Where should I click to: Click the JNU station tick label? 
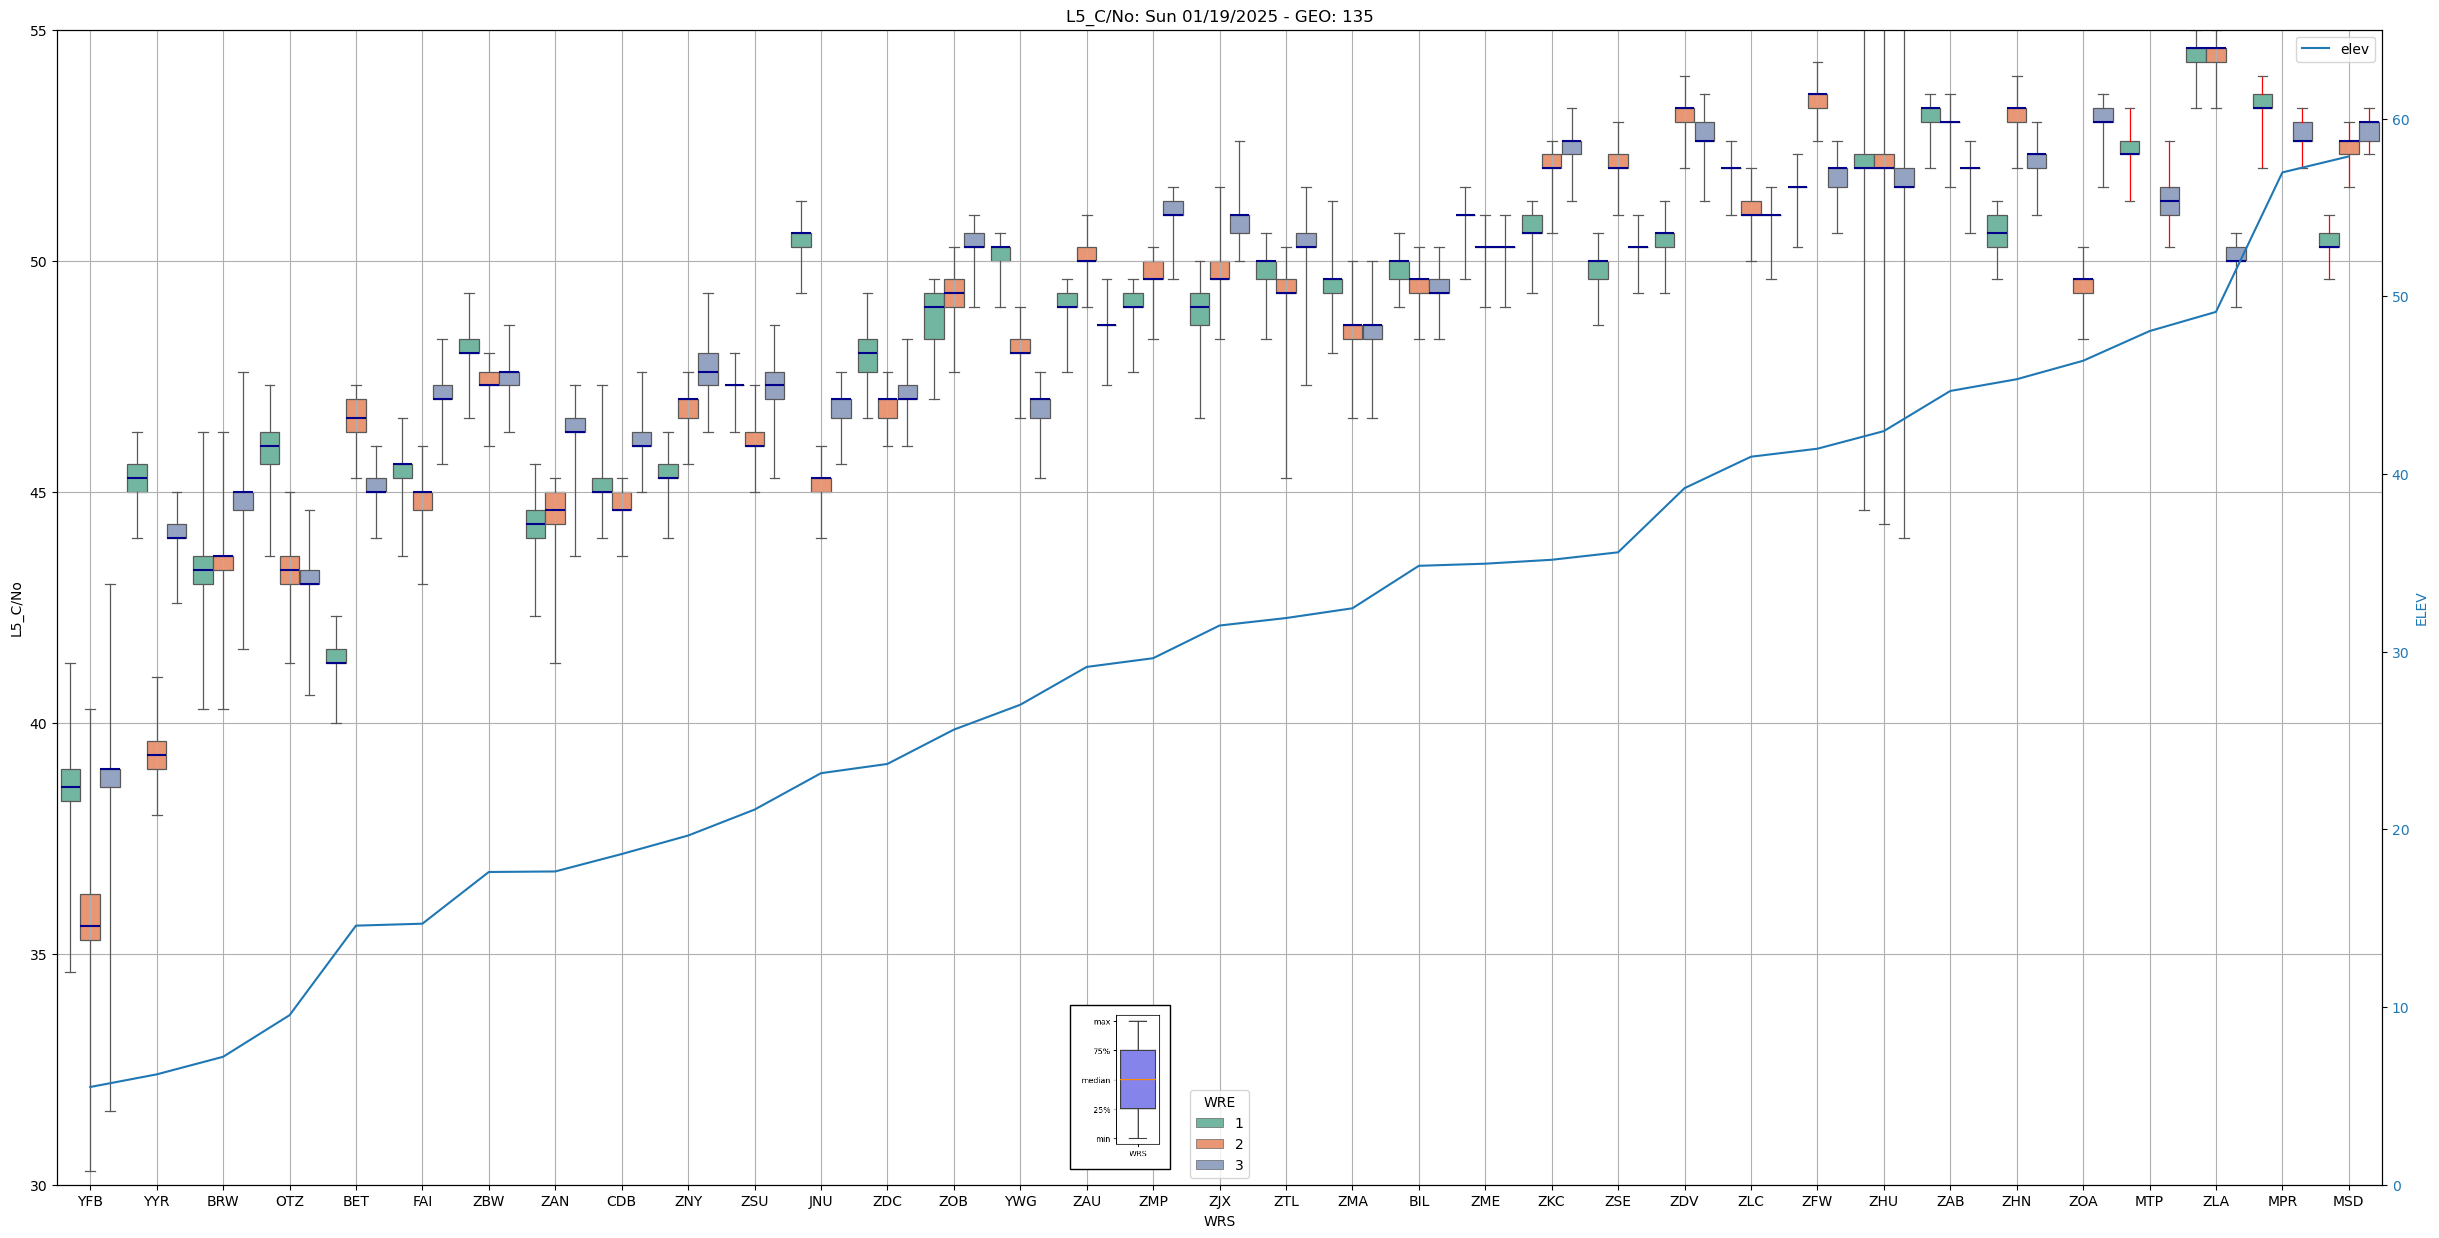[x=820, y=1201]
